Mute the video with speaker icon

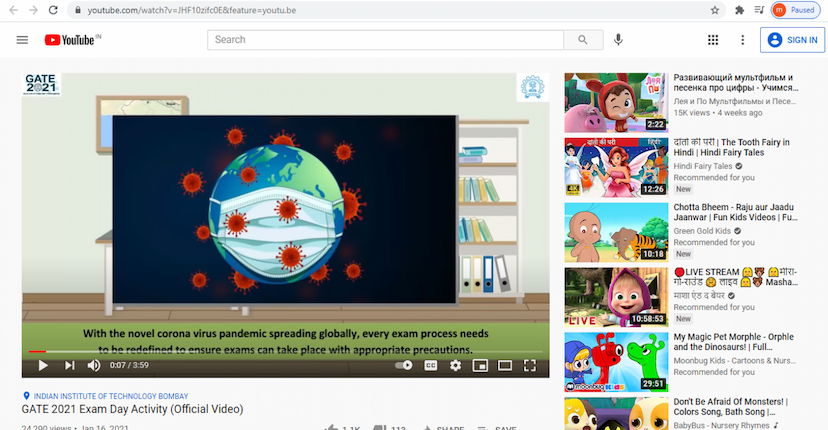tap(94, 366)
